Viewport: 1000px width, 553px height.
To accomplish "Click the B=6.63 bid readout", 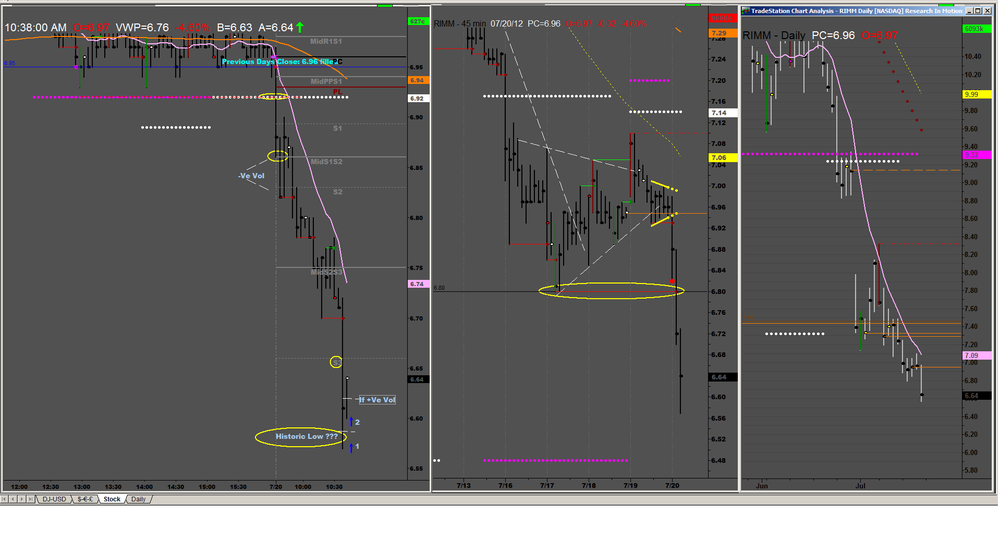I will pyautogui.click(x=235, y=27).
